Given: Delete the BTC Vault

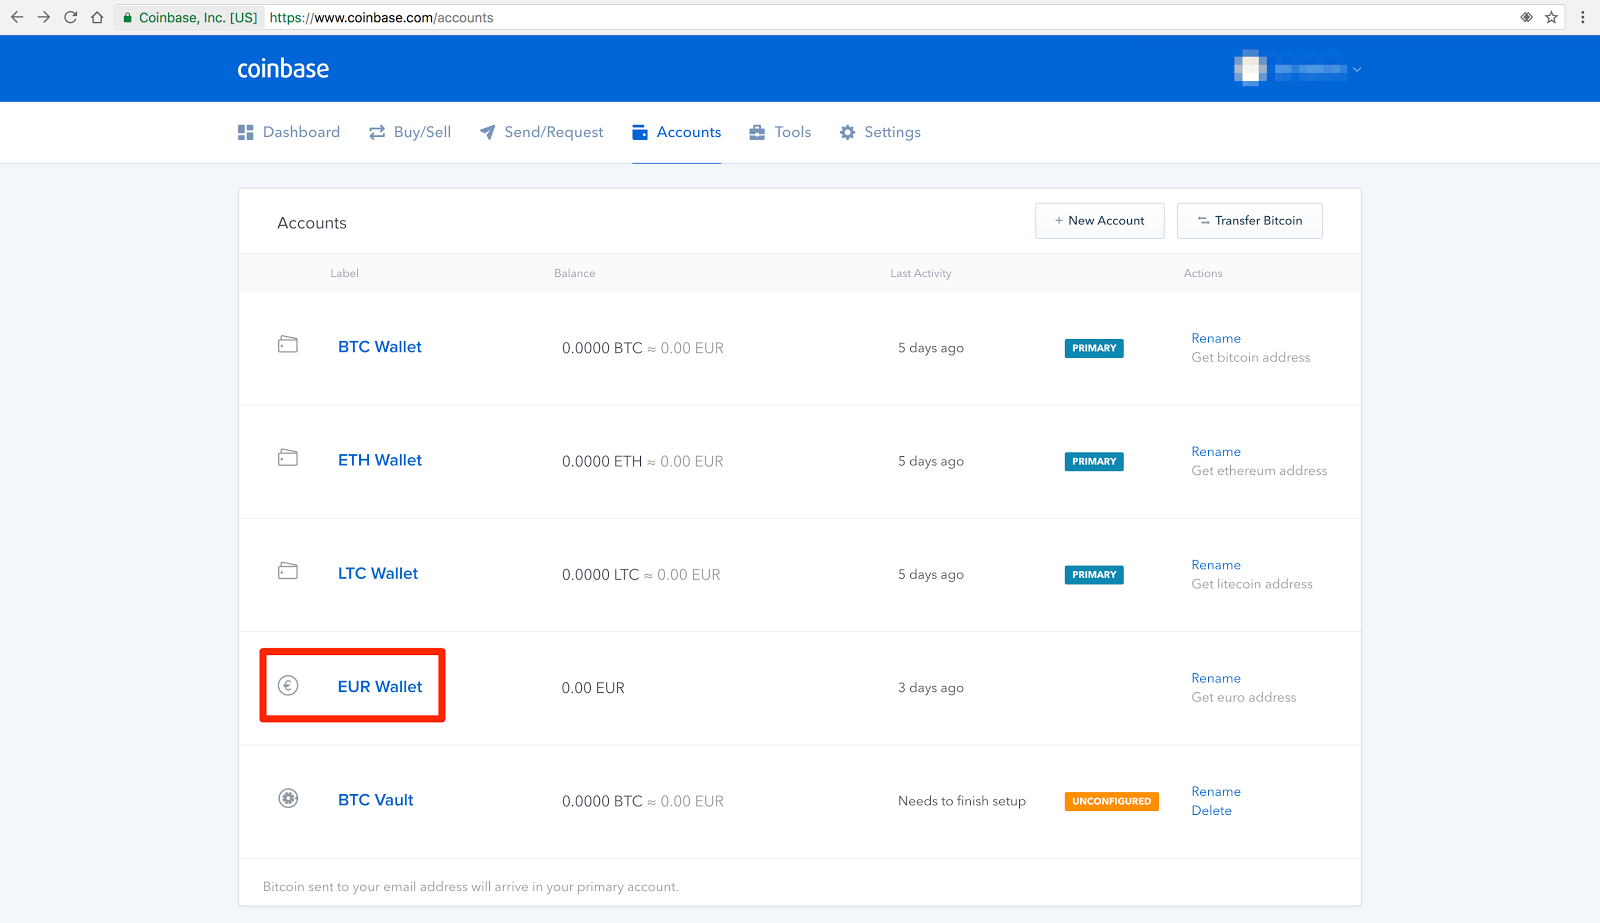Looking at the screenshot, I should point(1212,810).
